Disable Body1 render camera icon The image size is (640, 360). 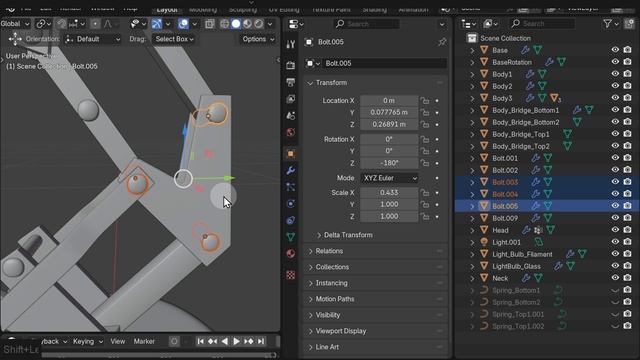(x=627, y=74)
